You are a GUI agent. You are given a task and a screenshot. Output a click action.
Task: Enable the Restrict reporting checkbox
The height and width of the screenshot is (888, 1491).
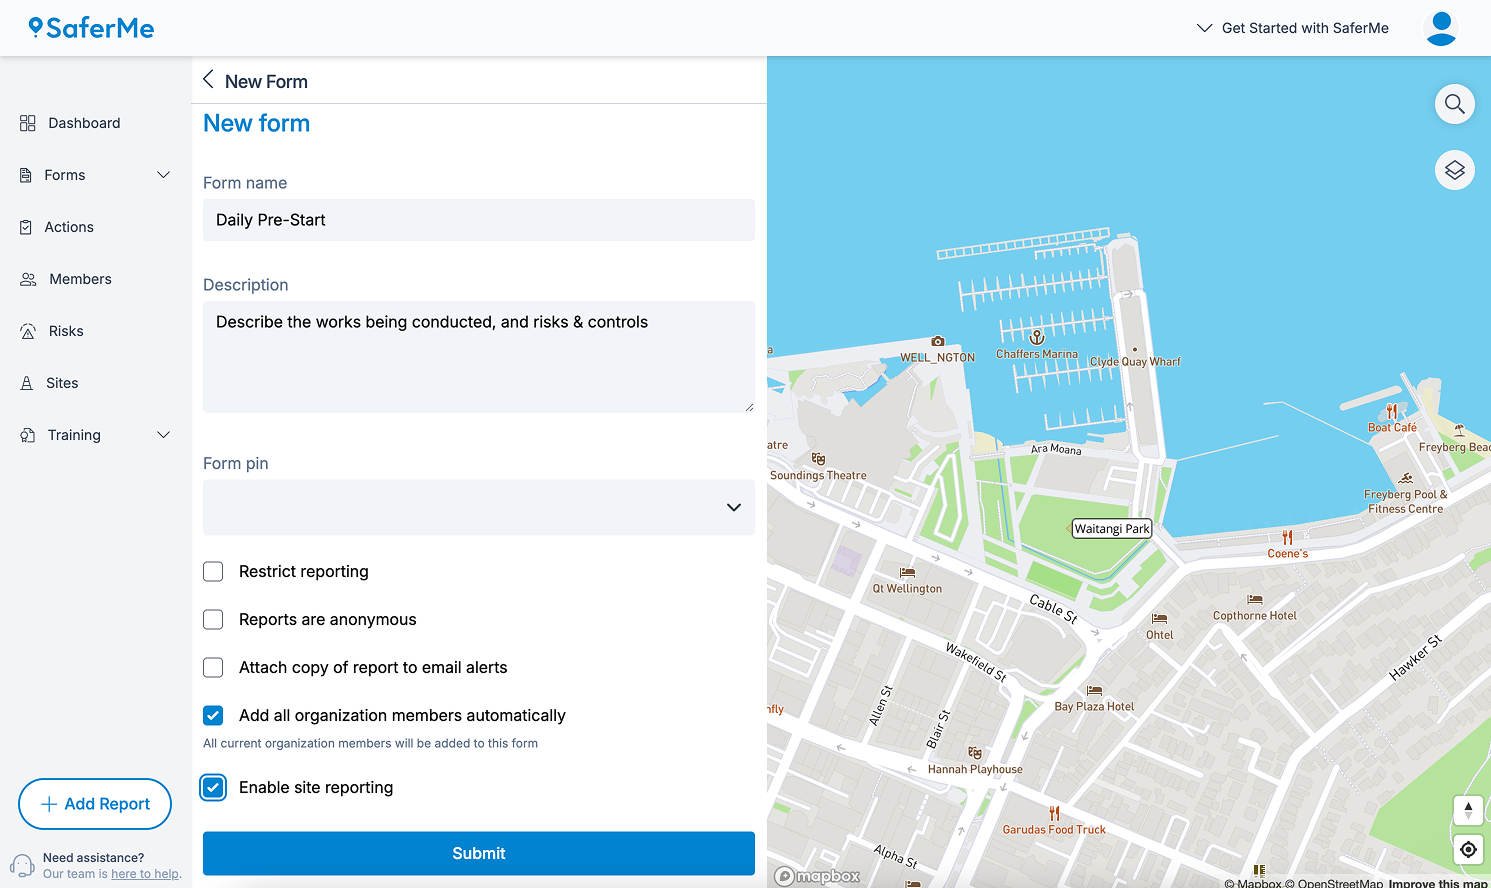point(213,571)
